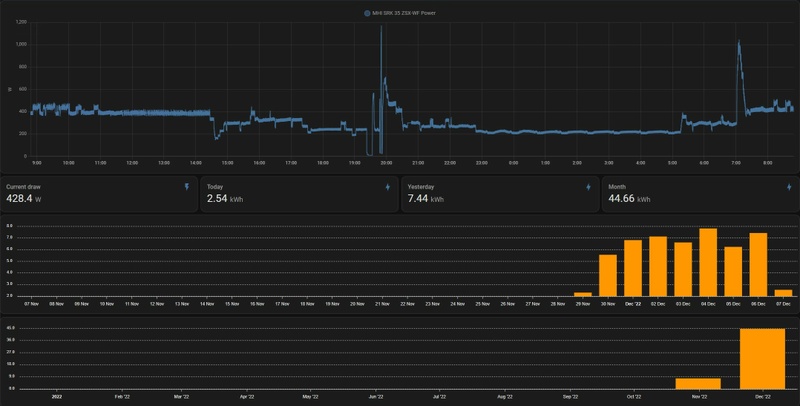Image resolution: width=800 pixels, height=406 pixels.
Task: Click the lightning icon on the Today card
Action: coord(388,187)
